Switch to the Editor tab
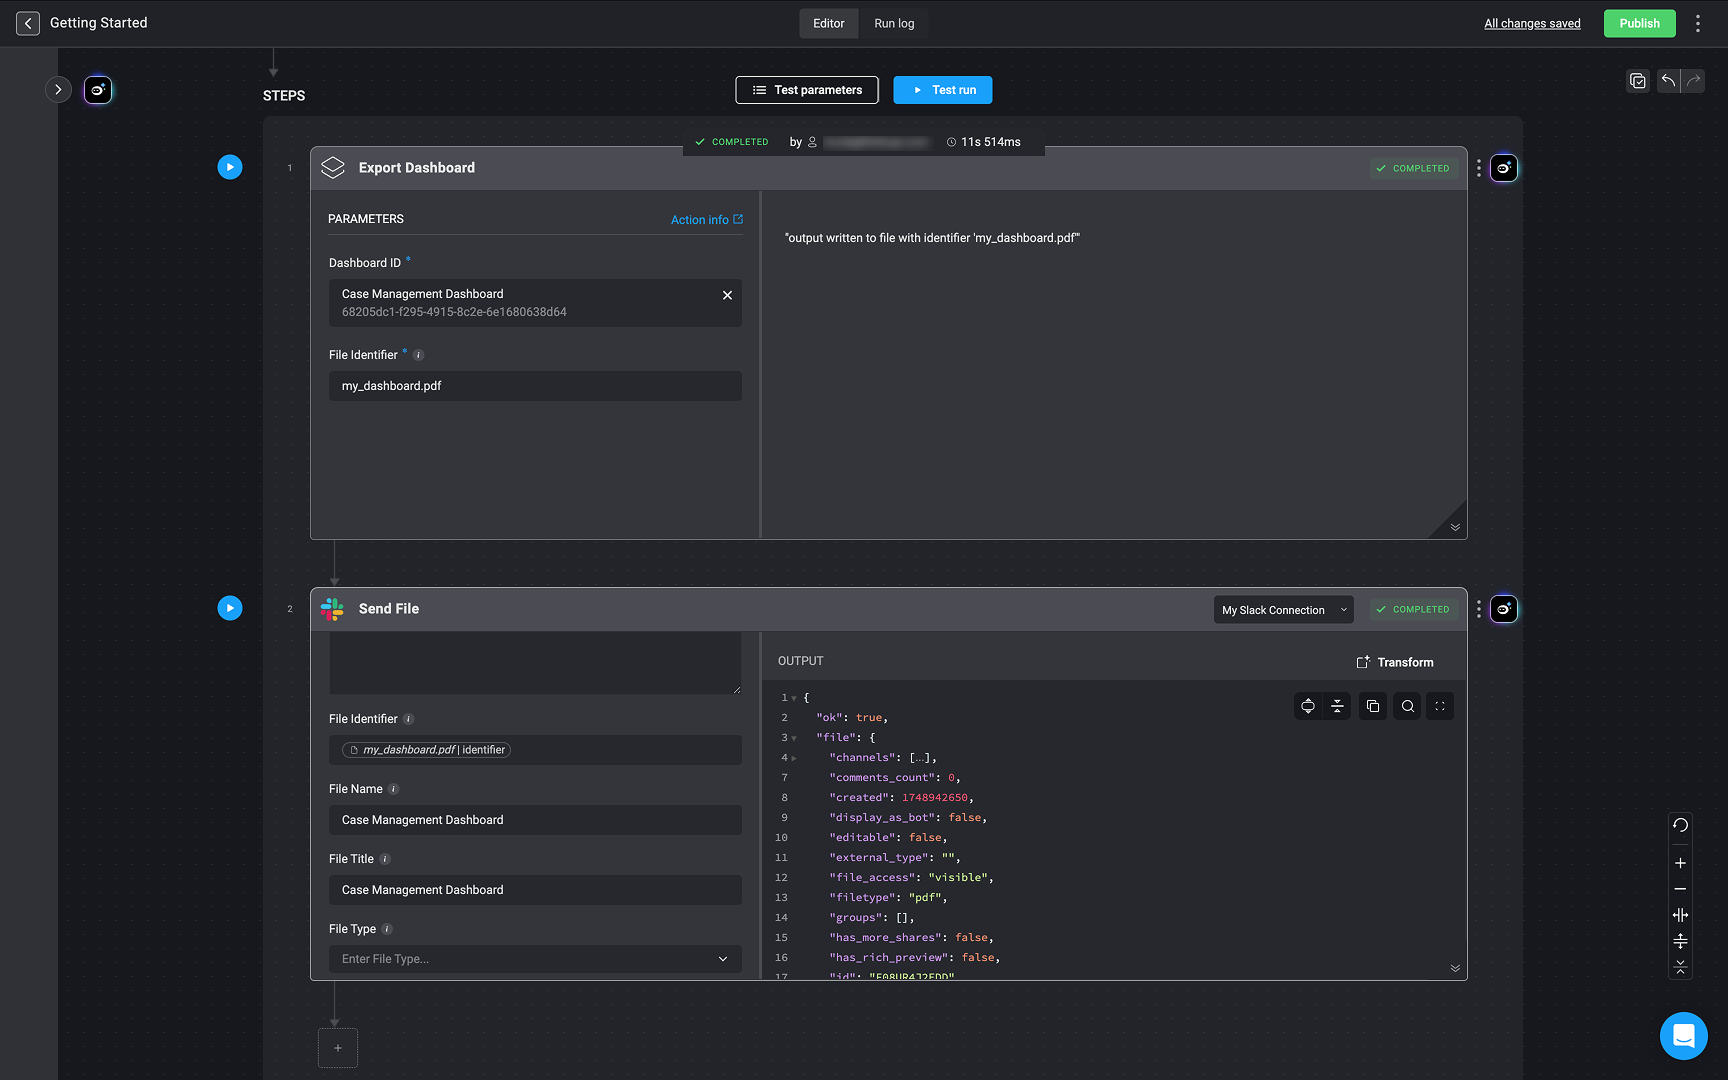Viewport: 1728px width, 1080px height. point(828,23)
